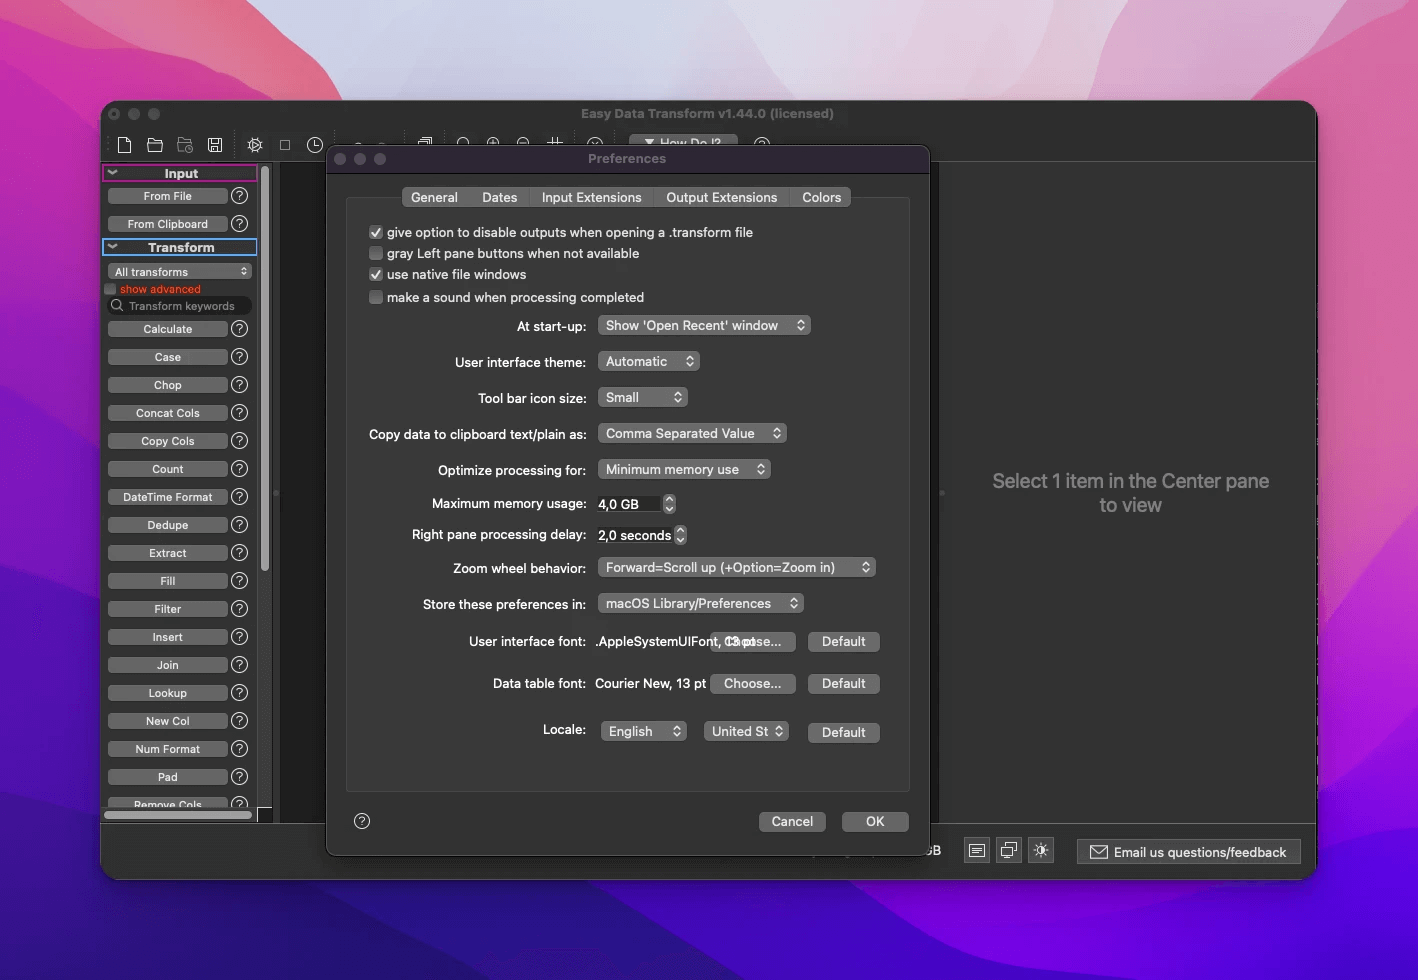The image size is (1418, 980).
Task: Uncheck 'use native file windows'
Action: coord(376,275)
